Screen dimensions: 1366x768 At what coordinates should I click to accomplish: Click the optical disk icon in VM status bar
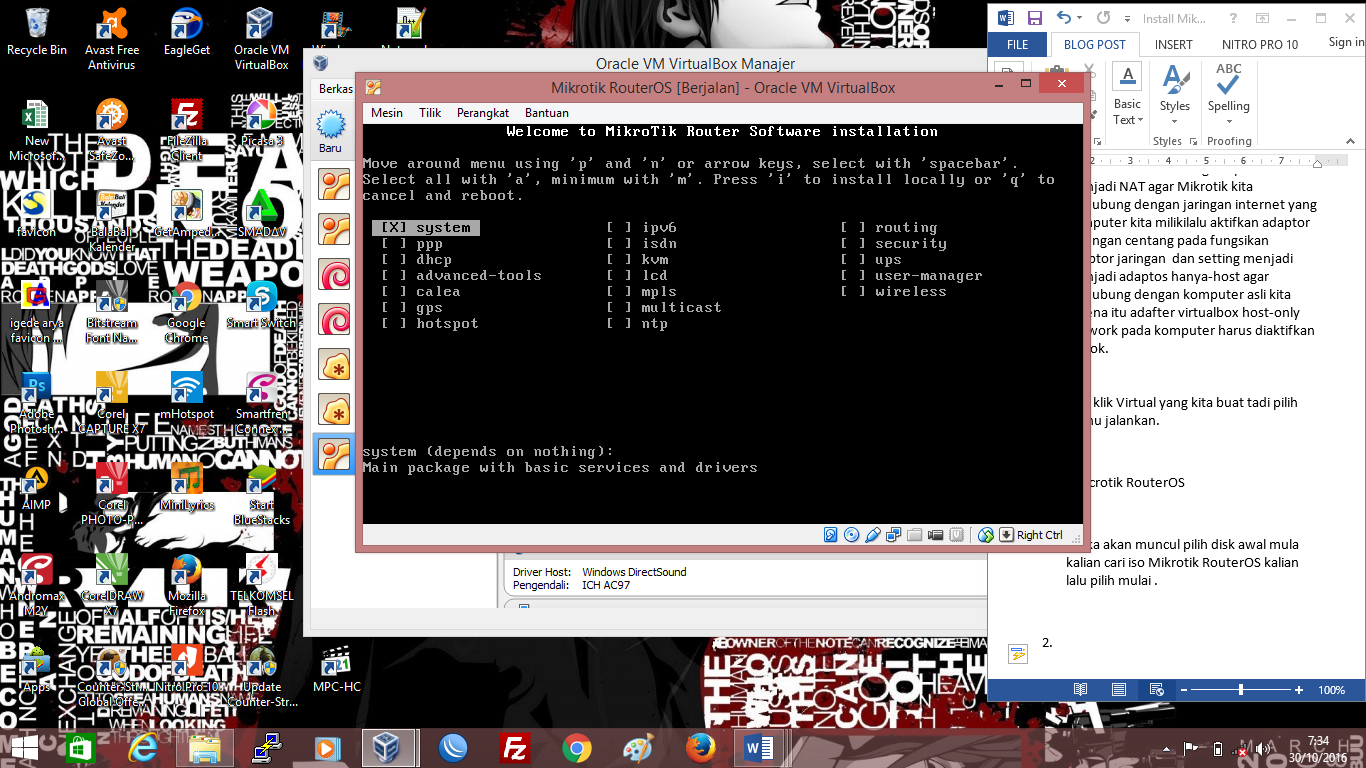click(x=851, y=535)
